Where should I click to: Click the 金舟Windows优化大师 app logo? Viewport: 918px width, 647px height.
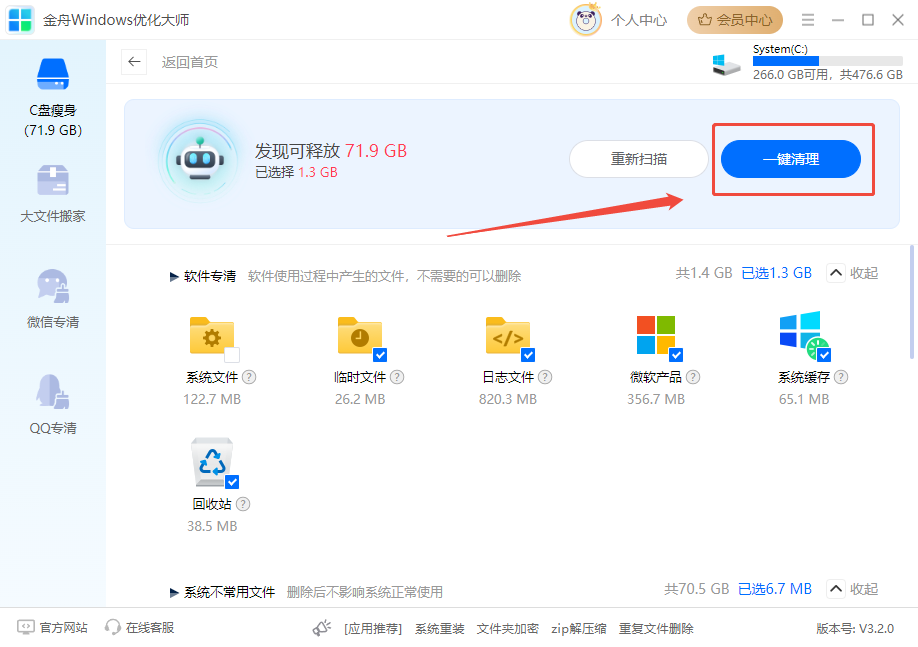point(20,20)
